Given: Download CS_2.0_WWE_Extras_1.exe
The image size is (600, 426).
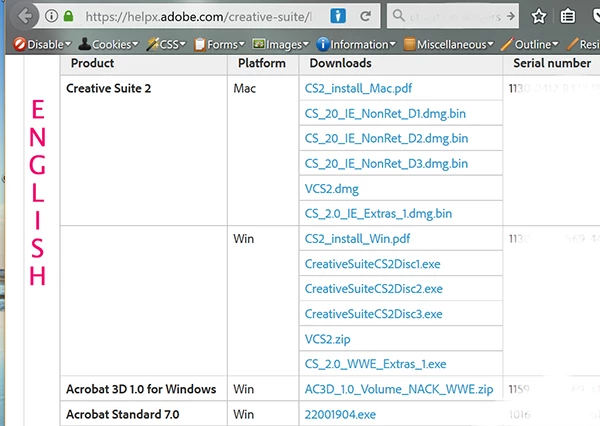Looking at the screenshot, I should click(375, 364).
